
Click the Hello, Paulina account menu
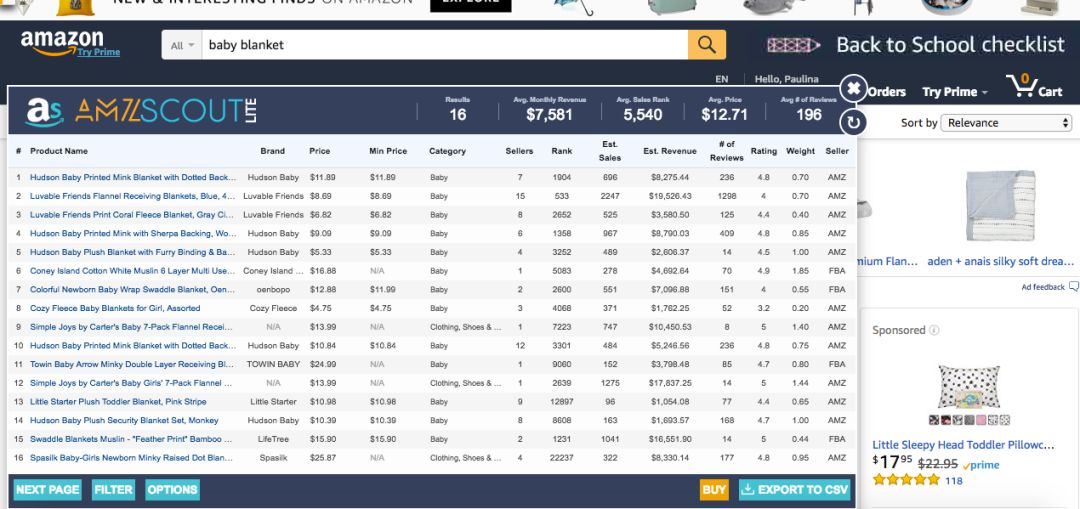[x=787, y=79]
